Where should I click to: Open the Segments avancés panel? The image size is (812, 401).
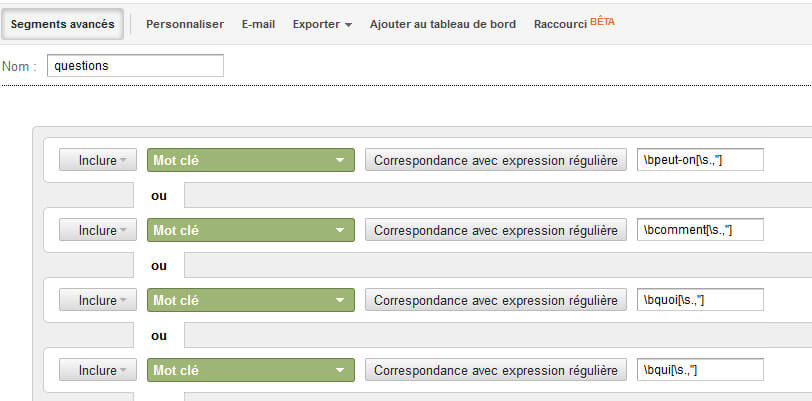tap(62, 24)
